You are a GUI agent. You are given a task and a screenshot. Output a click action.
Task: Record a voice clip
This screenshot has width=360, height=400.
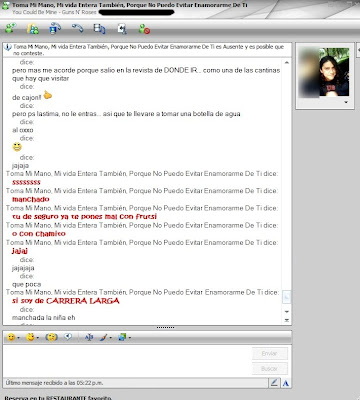click(68, 337)
